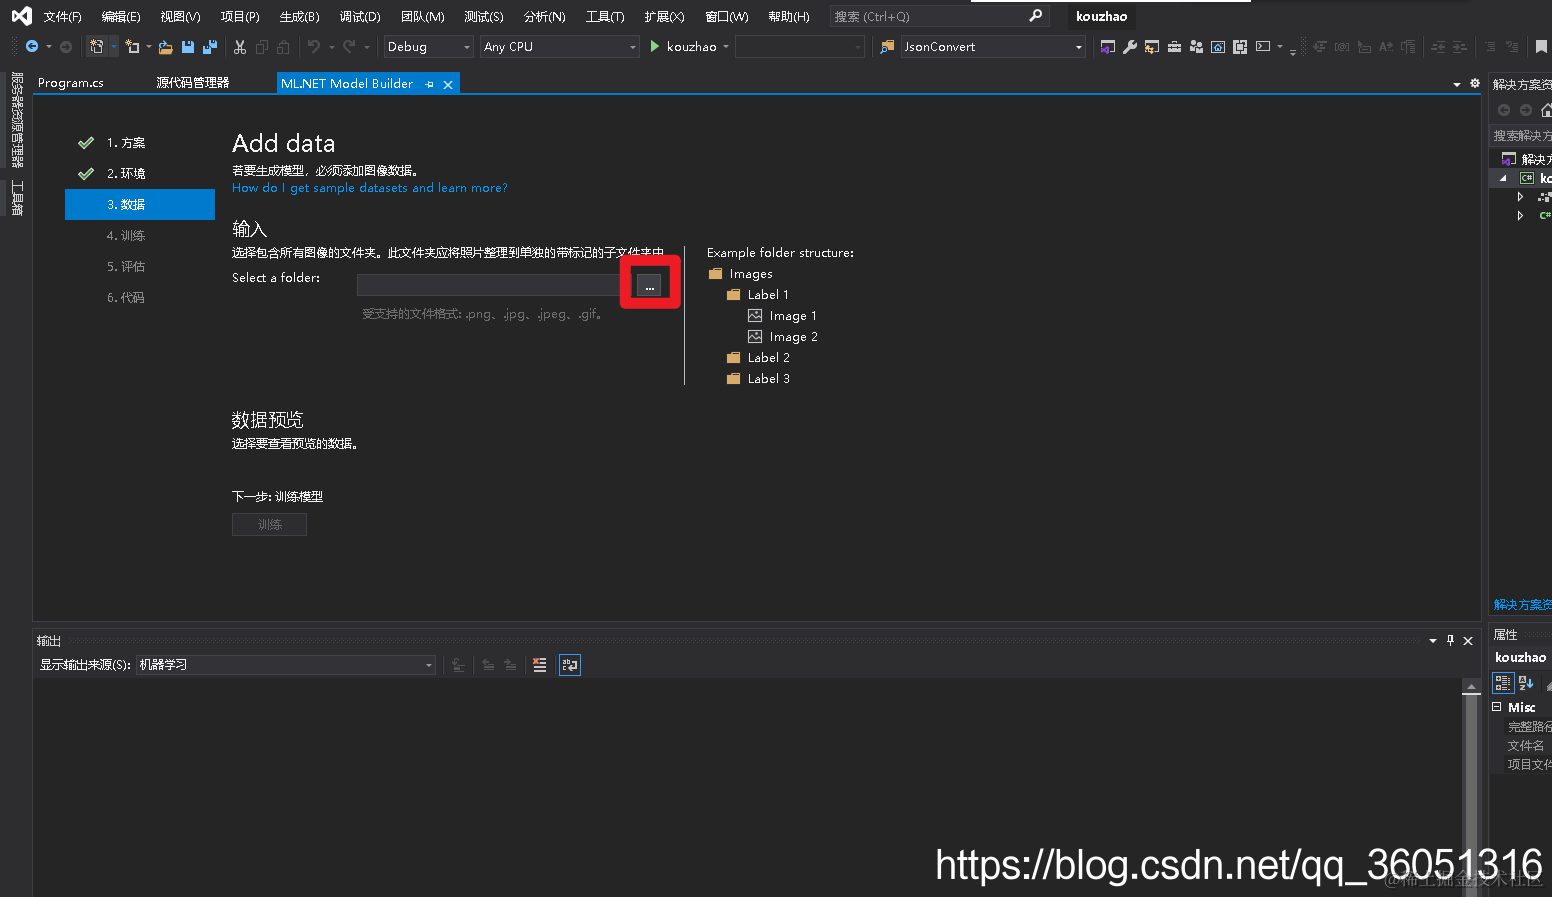Viewport: 1552px width, 897px height.
Task: Select alphabetical sort in Properties panel
Action: [1526, 683]
